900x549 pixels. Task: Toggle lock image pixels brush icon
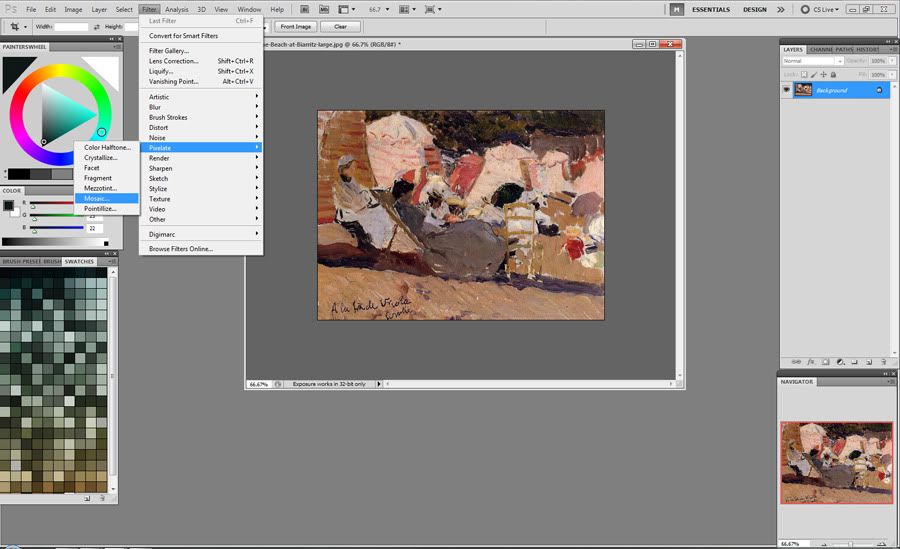click(814, 75)
